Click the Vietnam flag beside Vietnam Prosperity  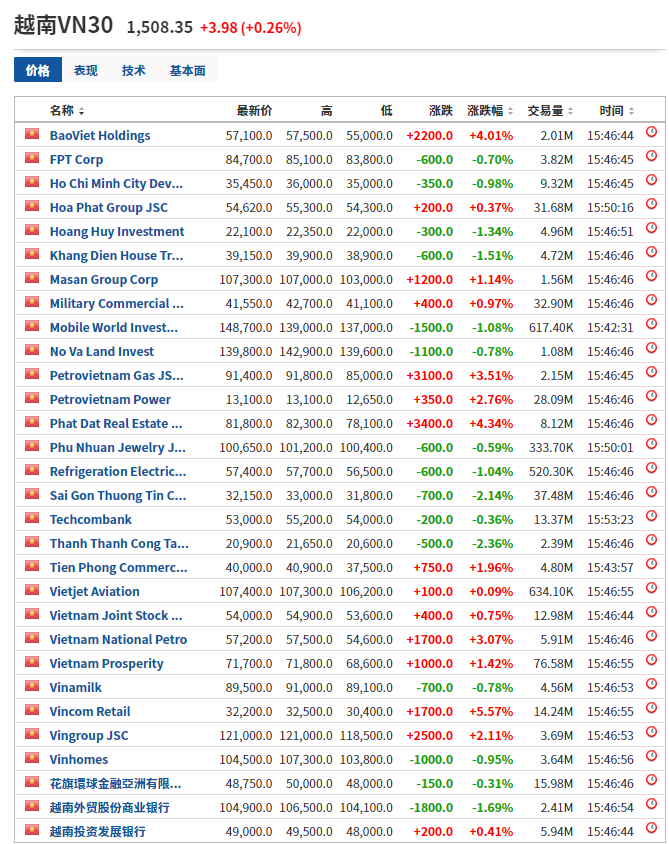coord(32,662)
